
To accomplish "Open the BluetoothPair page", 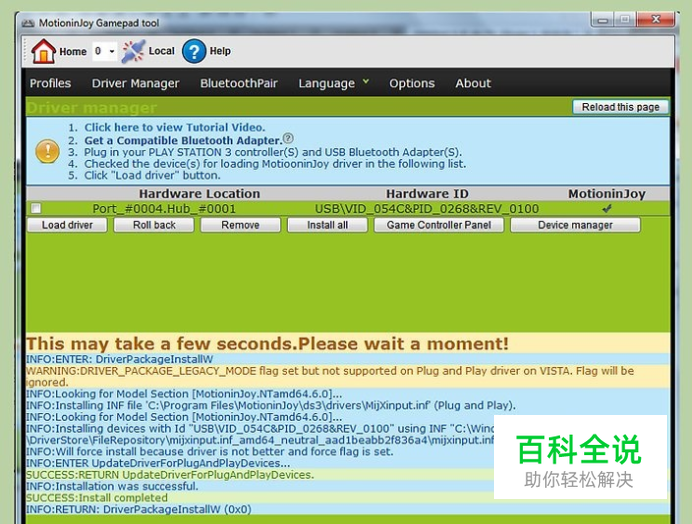I will click(239, 83).
